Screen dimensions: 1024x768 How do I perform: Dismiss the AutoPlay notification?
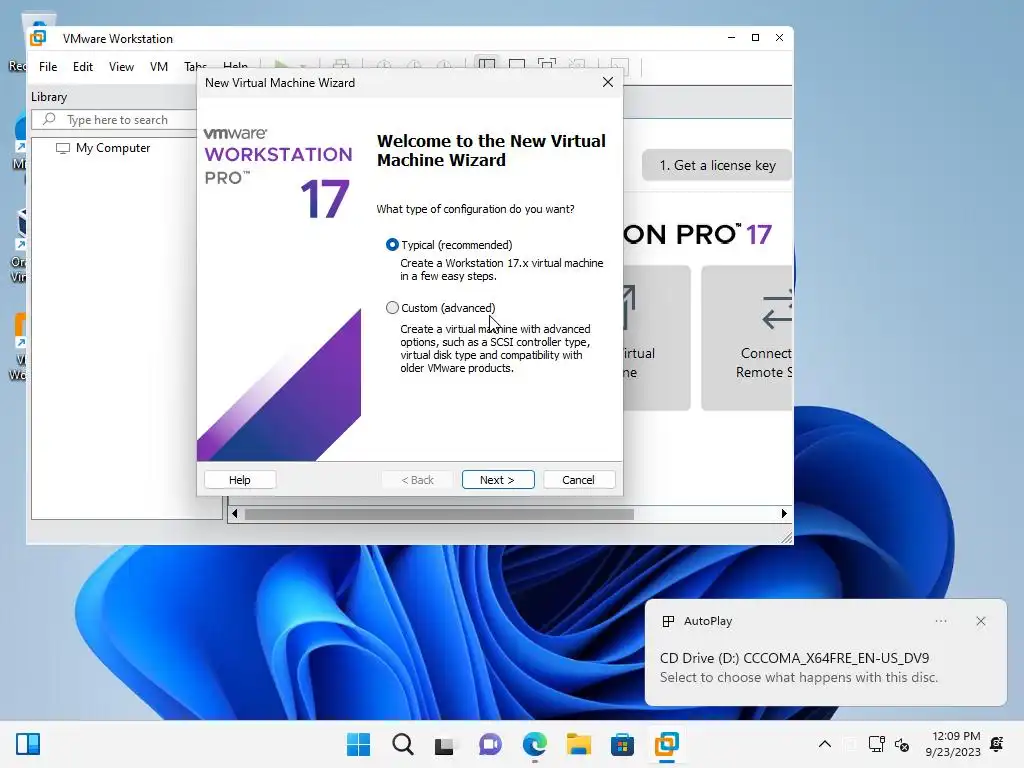[981, 621]
